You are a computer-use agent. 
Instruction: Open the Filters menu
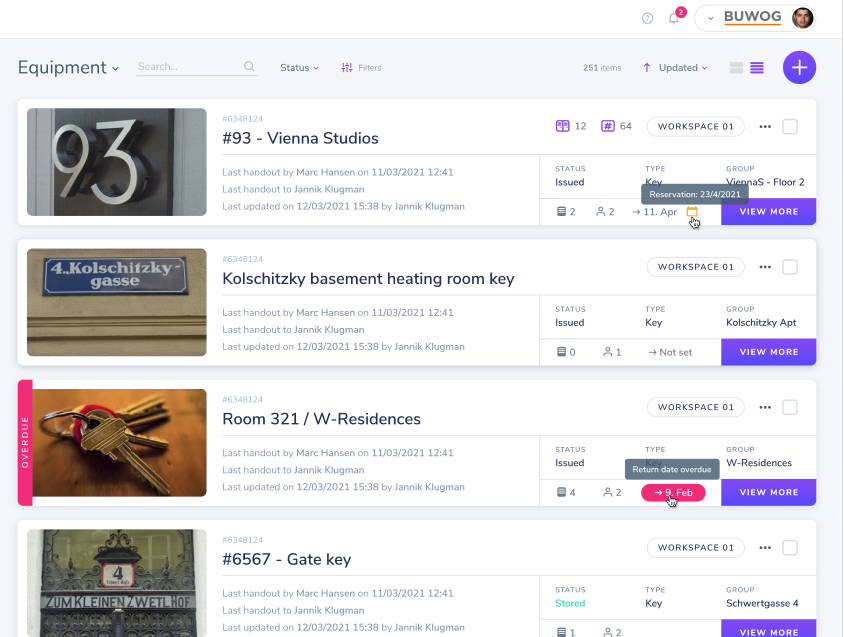[361, 68]
